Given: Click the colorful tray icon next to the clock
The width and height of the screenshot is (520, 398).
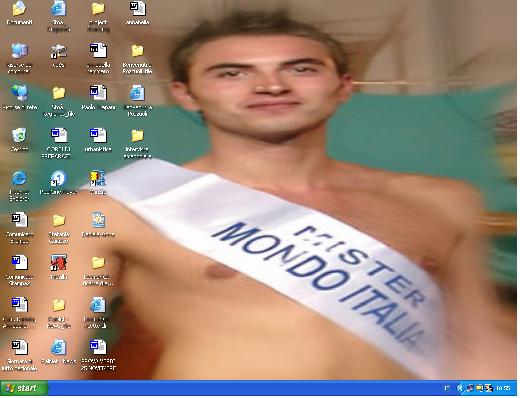Looking at the screenshot, I should pyautogui.click(x=489, y=388).
